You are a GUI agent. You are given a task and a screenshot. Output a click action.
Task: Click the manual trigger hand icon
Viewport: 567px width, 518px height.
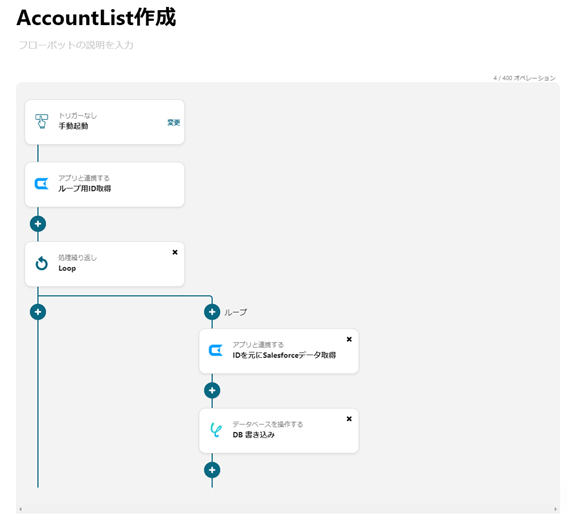41,121
